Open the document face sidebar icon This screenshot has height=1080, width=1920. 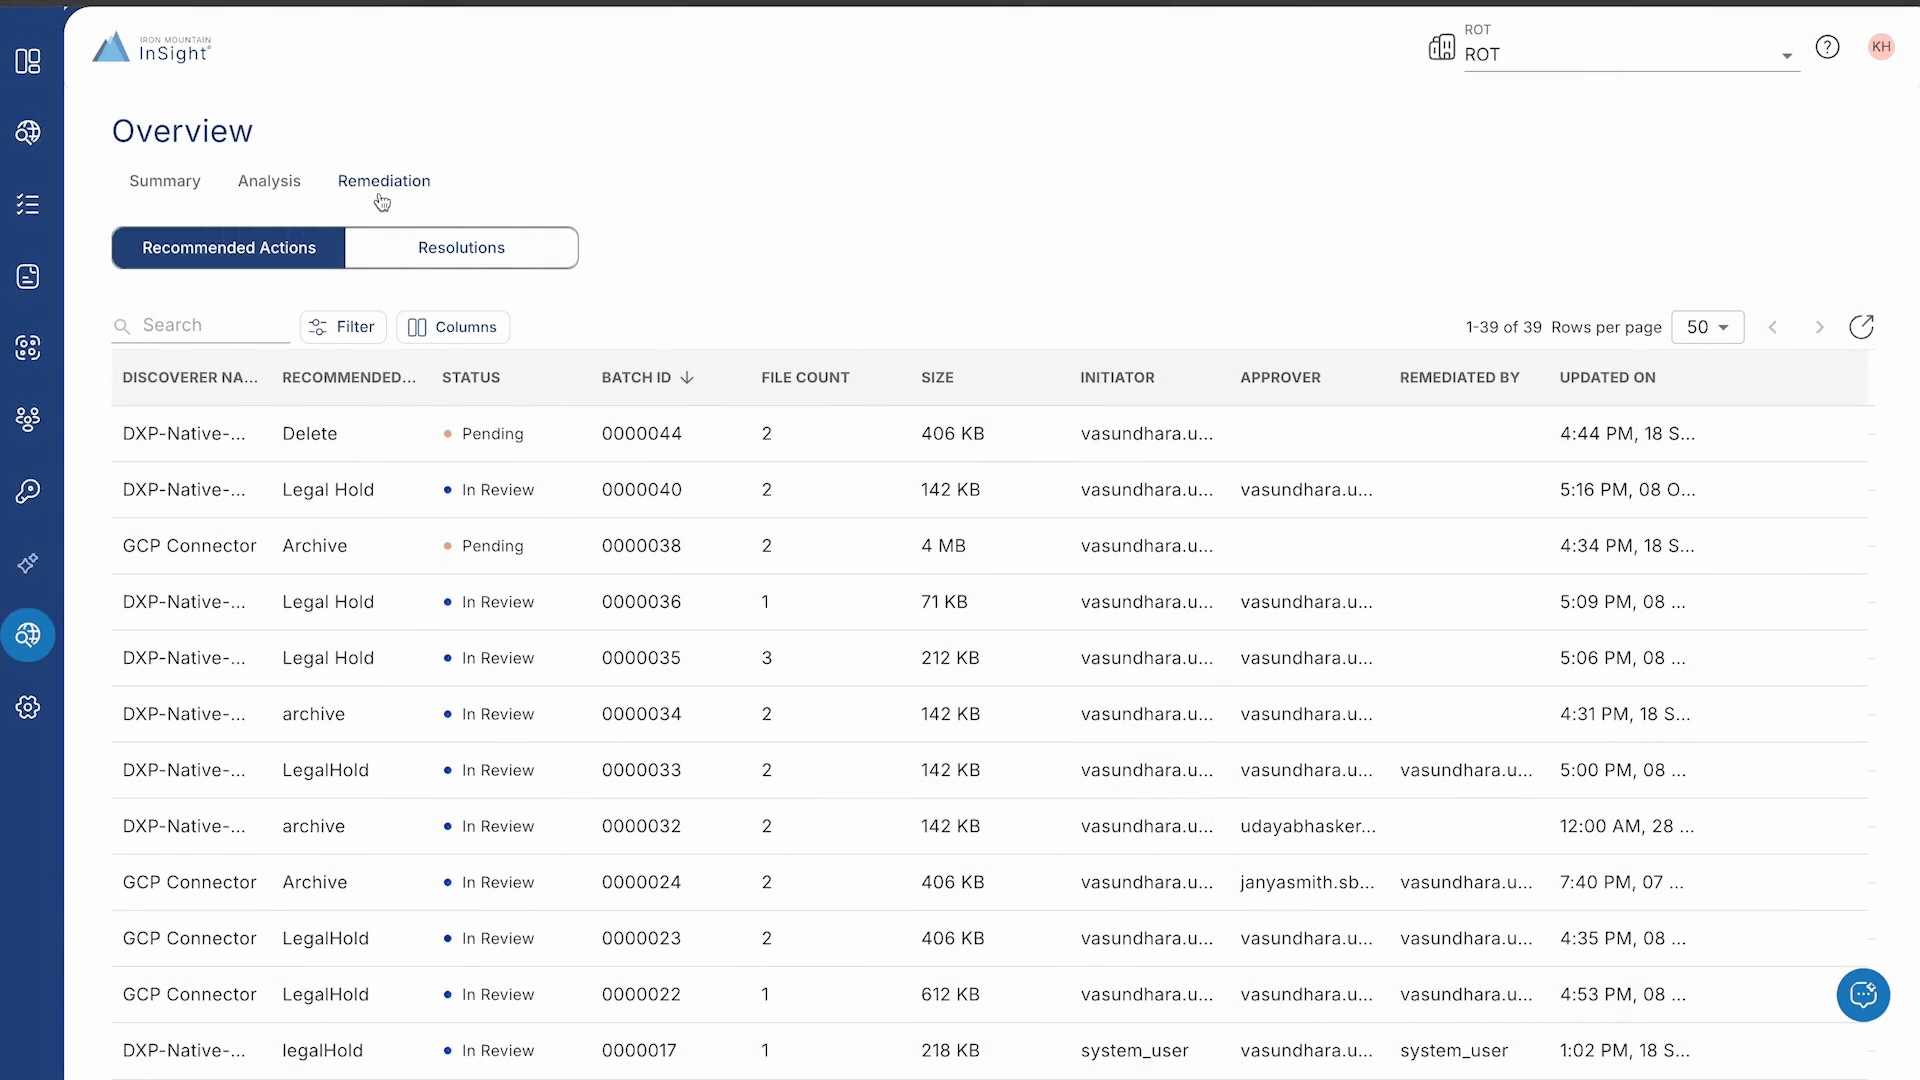[x=28, y=276]
